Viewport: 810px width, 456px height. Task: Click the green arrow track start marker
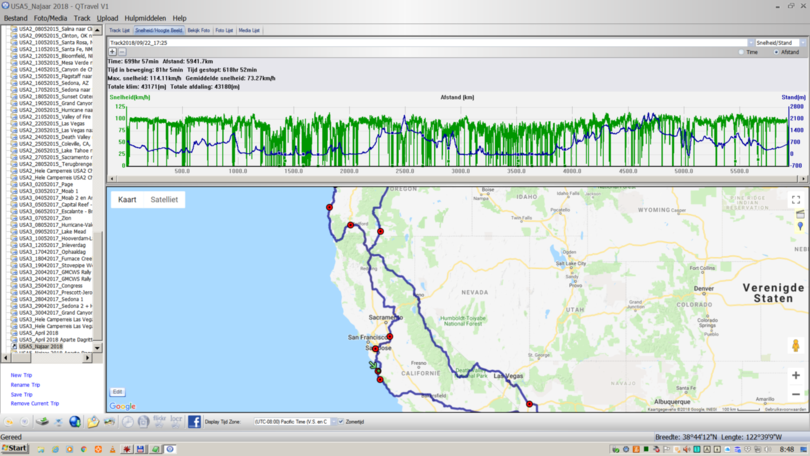point(372,365)
